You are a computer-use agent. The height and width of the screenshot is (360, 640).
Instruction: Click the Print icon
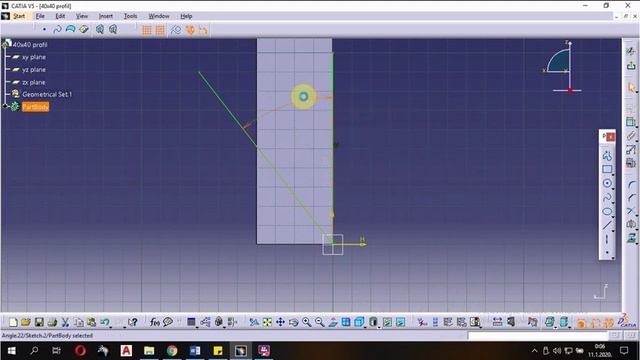52,322
